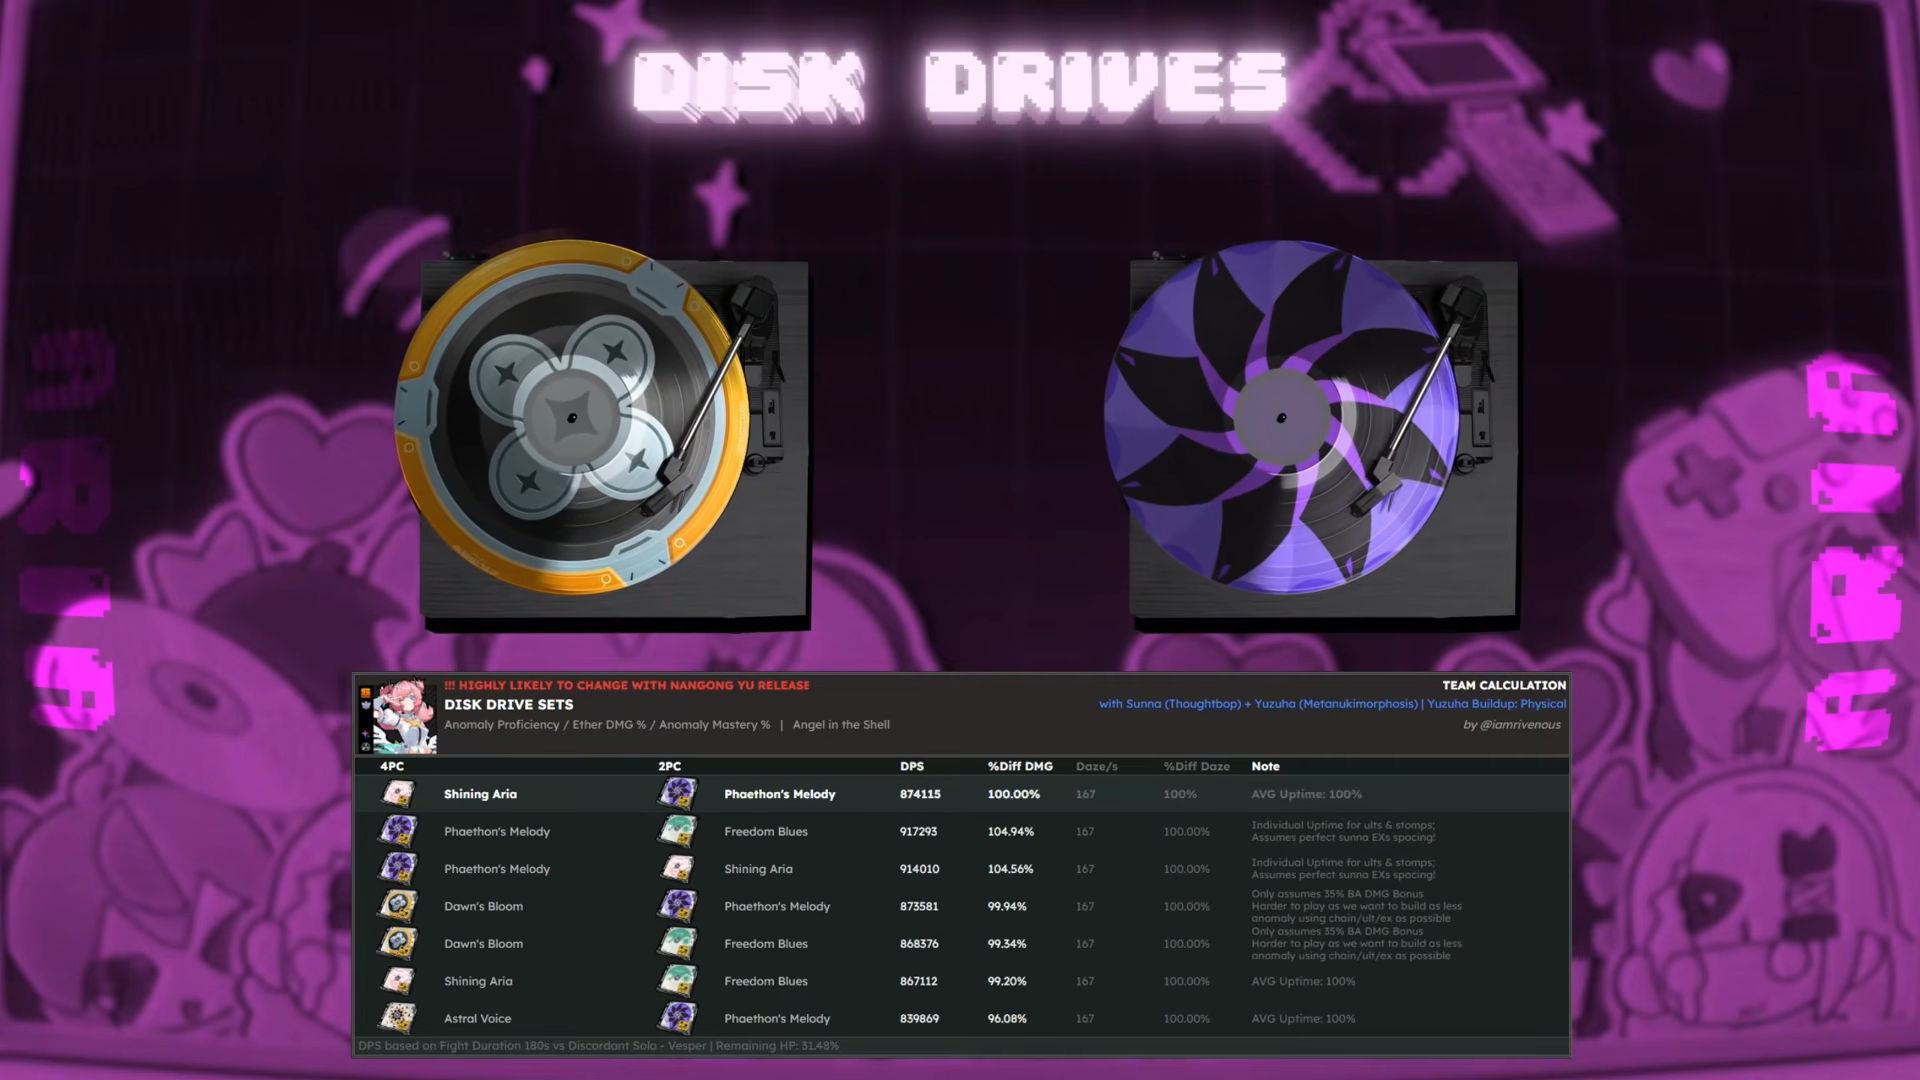Click the gold-rimmed vinyl record on the left turntable
Viewport: 1920px width, 1080px height.
(x=572, y=417)
